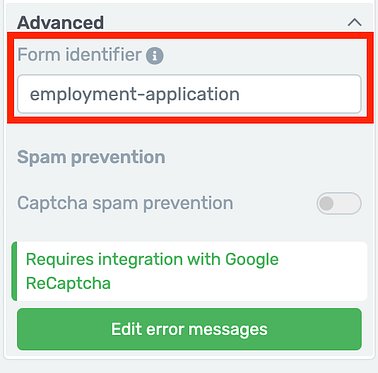
Task: Click the word ReCaptcha in the notice
Action: (x=68, y=283)
